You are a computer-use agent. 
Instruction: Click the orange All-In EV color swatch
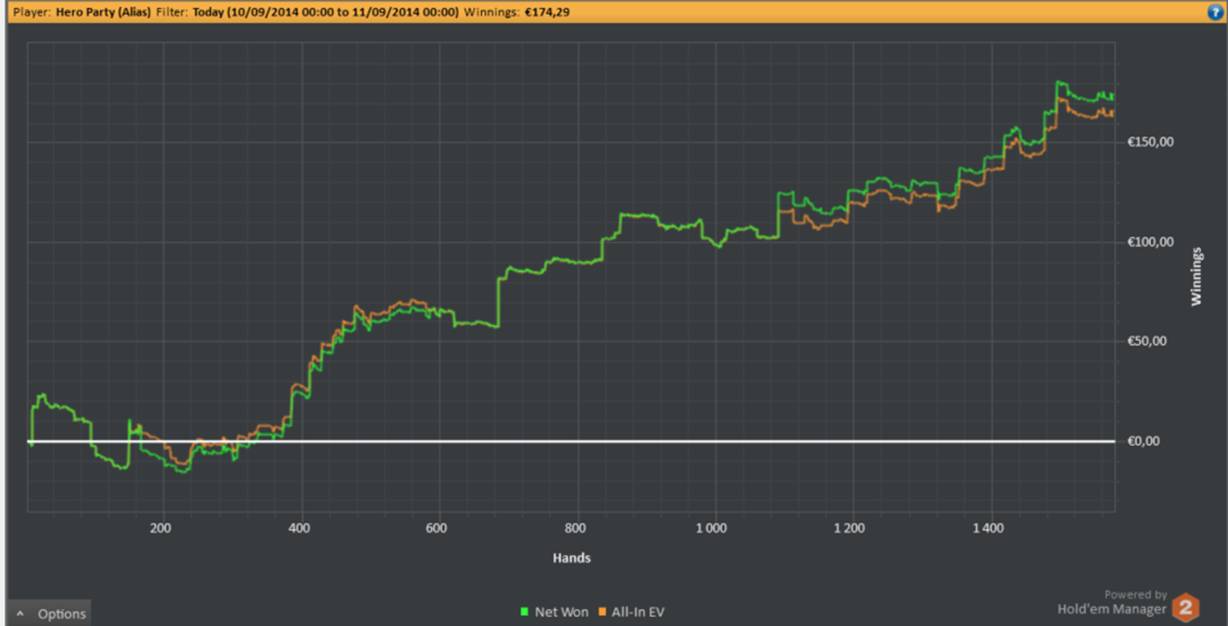pos(602,613)
